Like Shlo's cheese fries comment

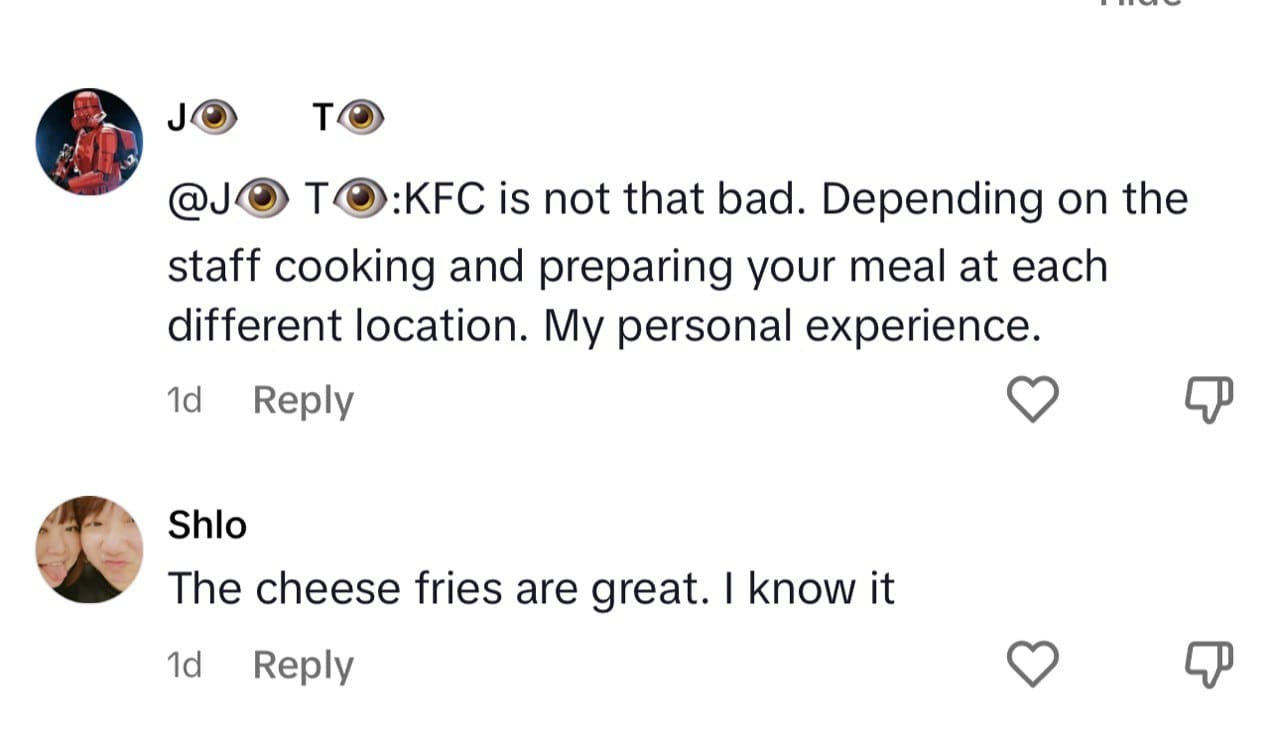click(x=1031, y=665)
